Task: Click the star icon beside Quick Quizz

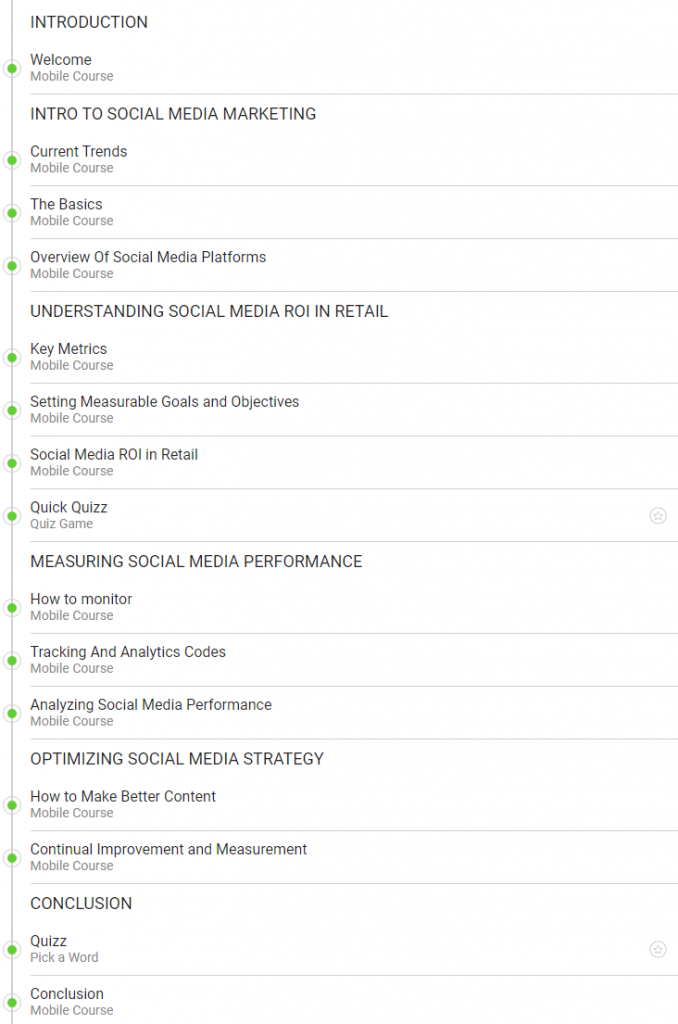Action: click(x=657, y=515)
